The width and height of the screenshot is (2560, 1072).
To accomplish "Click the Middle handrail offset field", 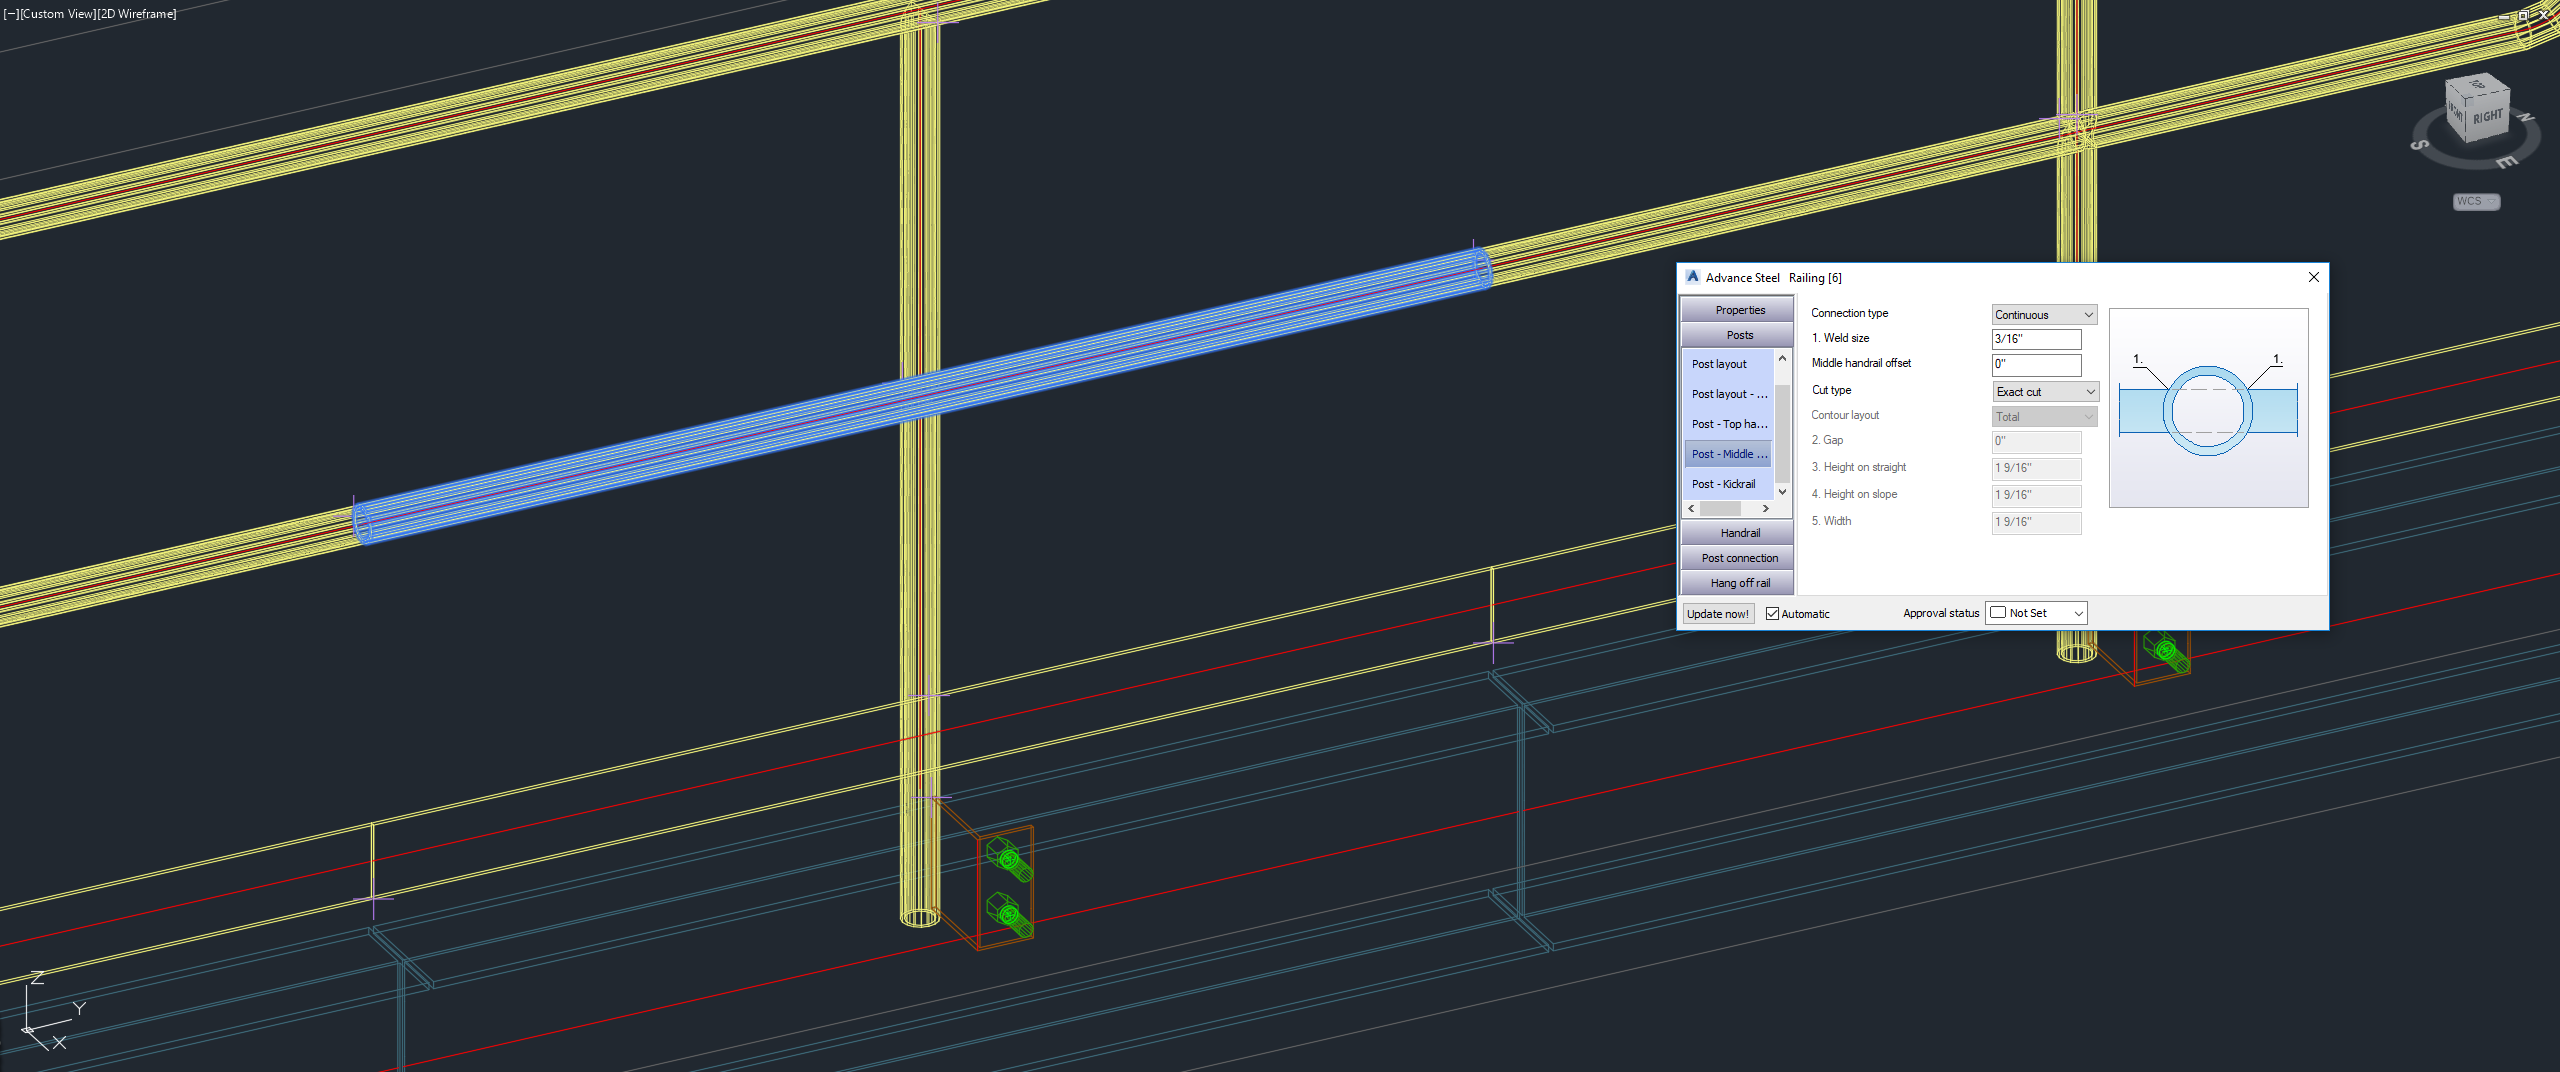I will 2036,364.
